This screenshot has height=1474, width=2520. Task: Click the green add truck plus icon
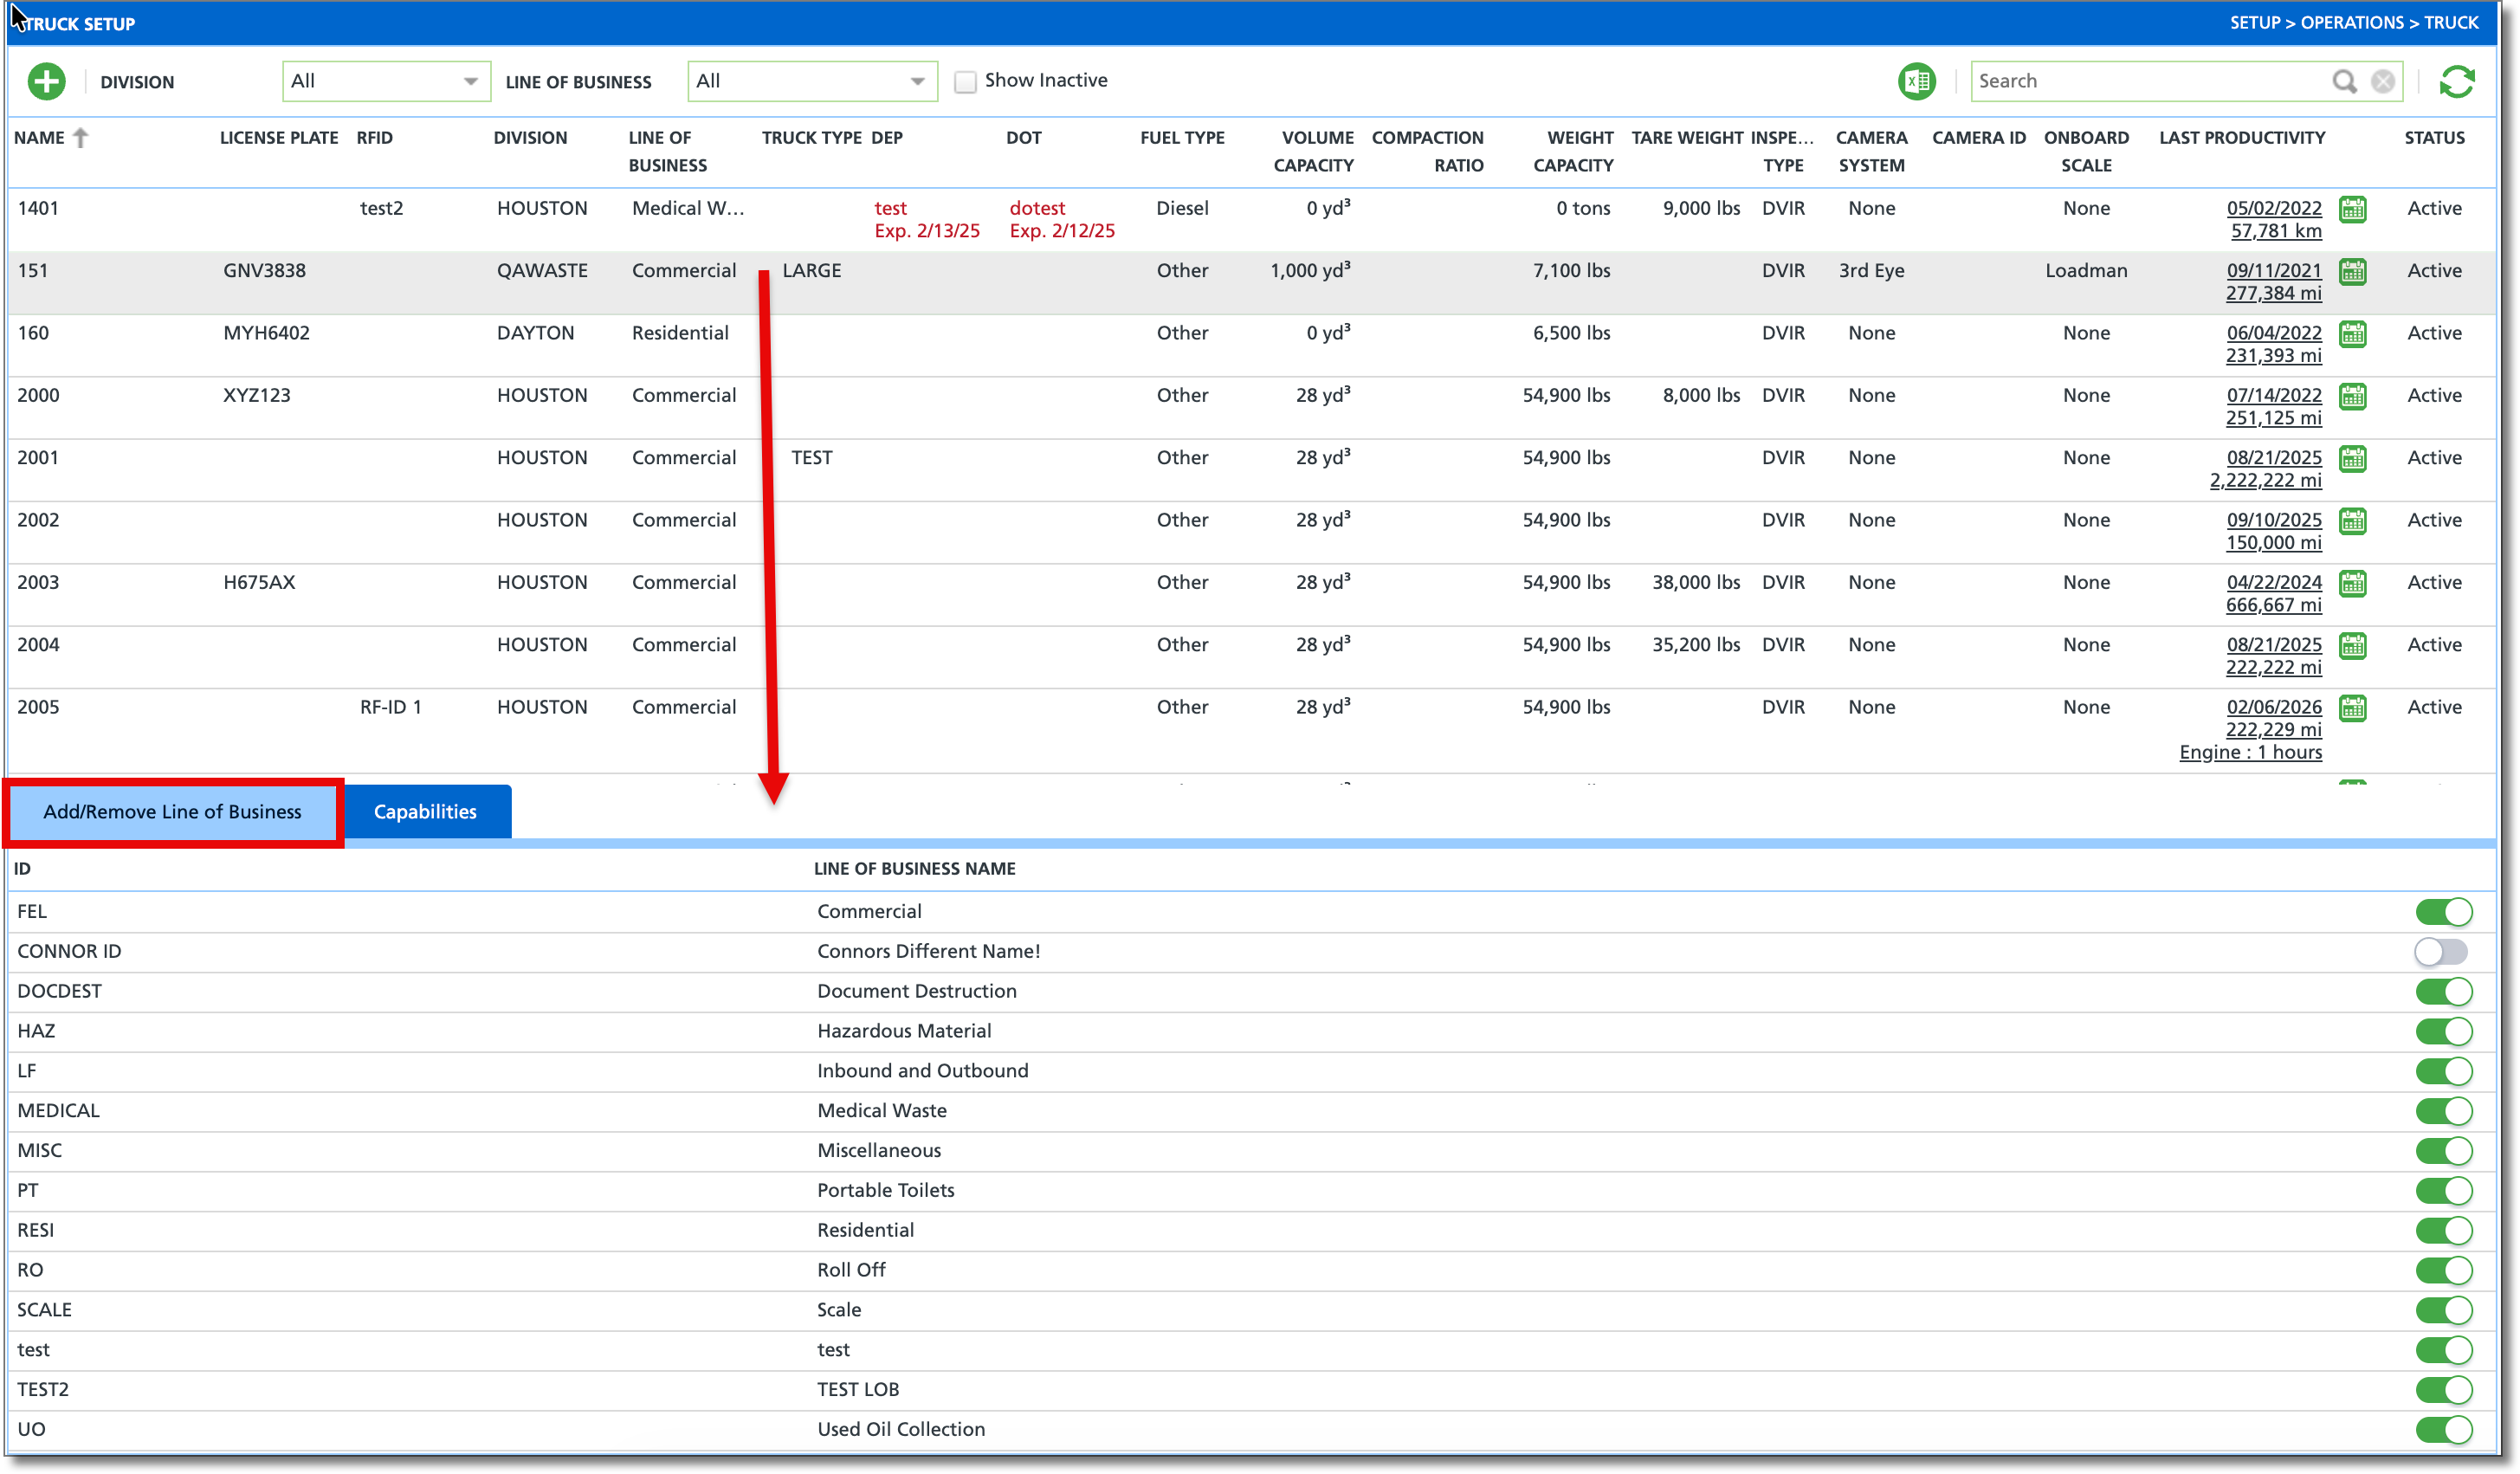click(x=46, y=81)
